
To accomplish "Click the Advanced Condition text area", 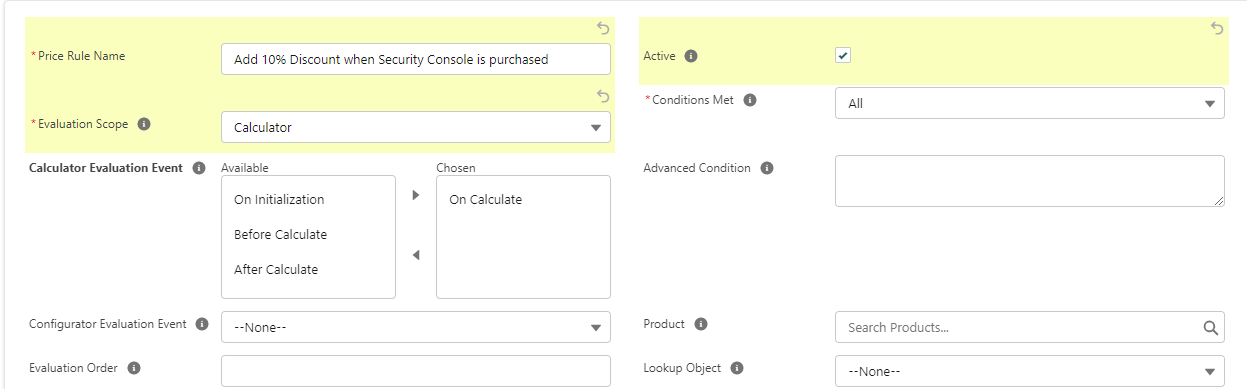I will click(1030, 181).
